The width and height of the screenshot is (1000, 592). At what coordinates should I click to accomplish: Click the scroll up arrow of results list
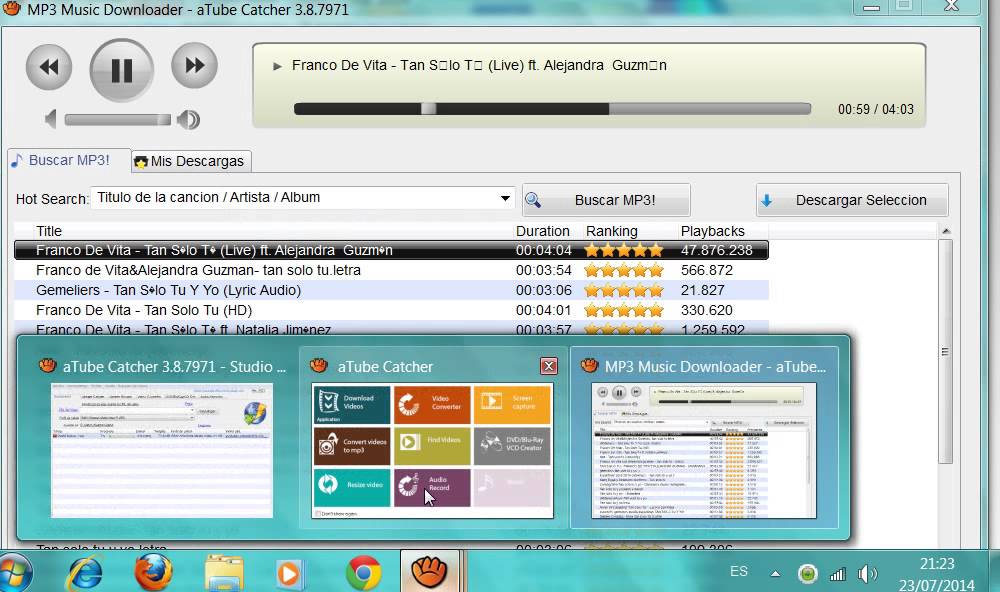pyautogui.click(x=946, y=231)
